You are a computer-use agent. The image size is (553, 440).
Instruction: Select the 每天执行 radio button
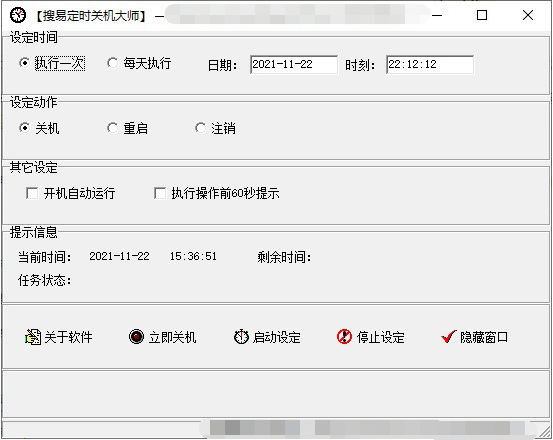click(x=113, y=63)
